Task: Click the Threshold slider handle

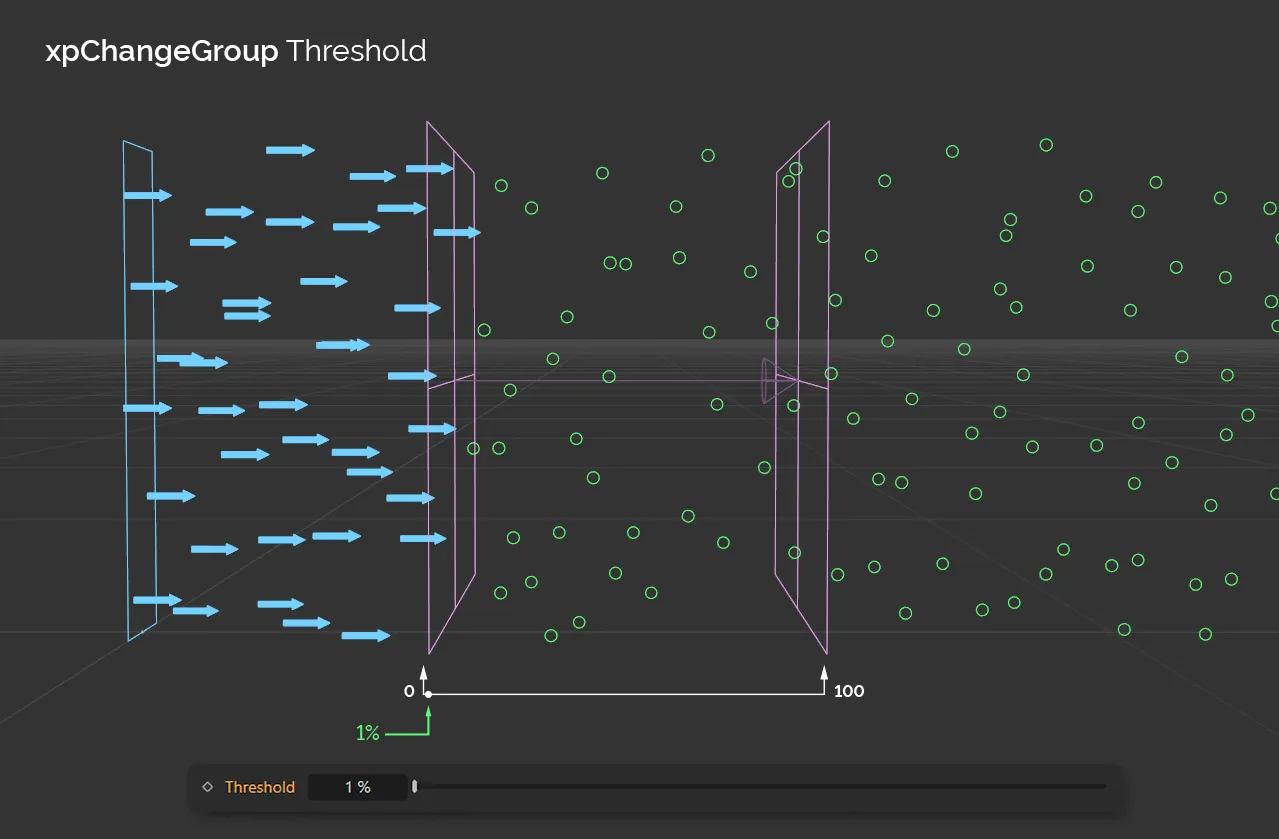Action: [x=414, y=787]
